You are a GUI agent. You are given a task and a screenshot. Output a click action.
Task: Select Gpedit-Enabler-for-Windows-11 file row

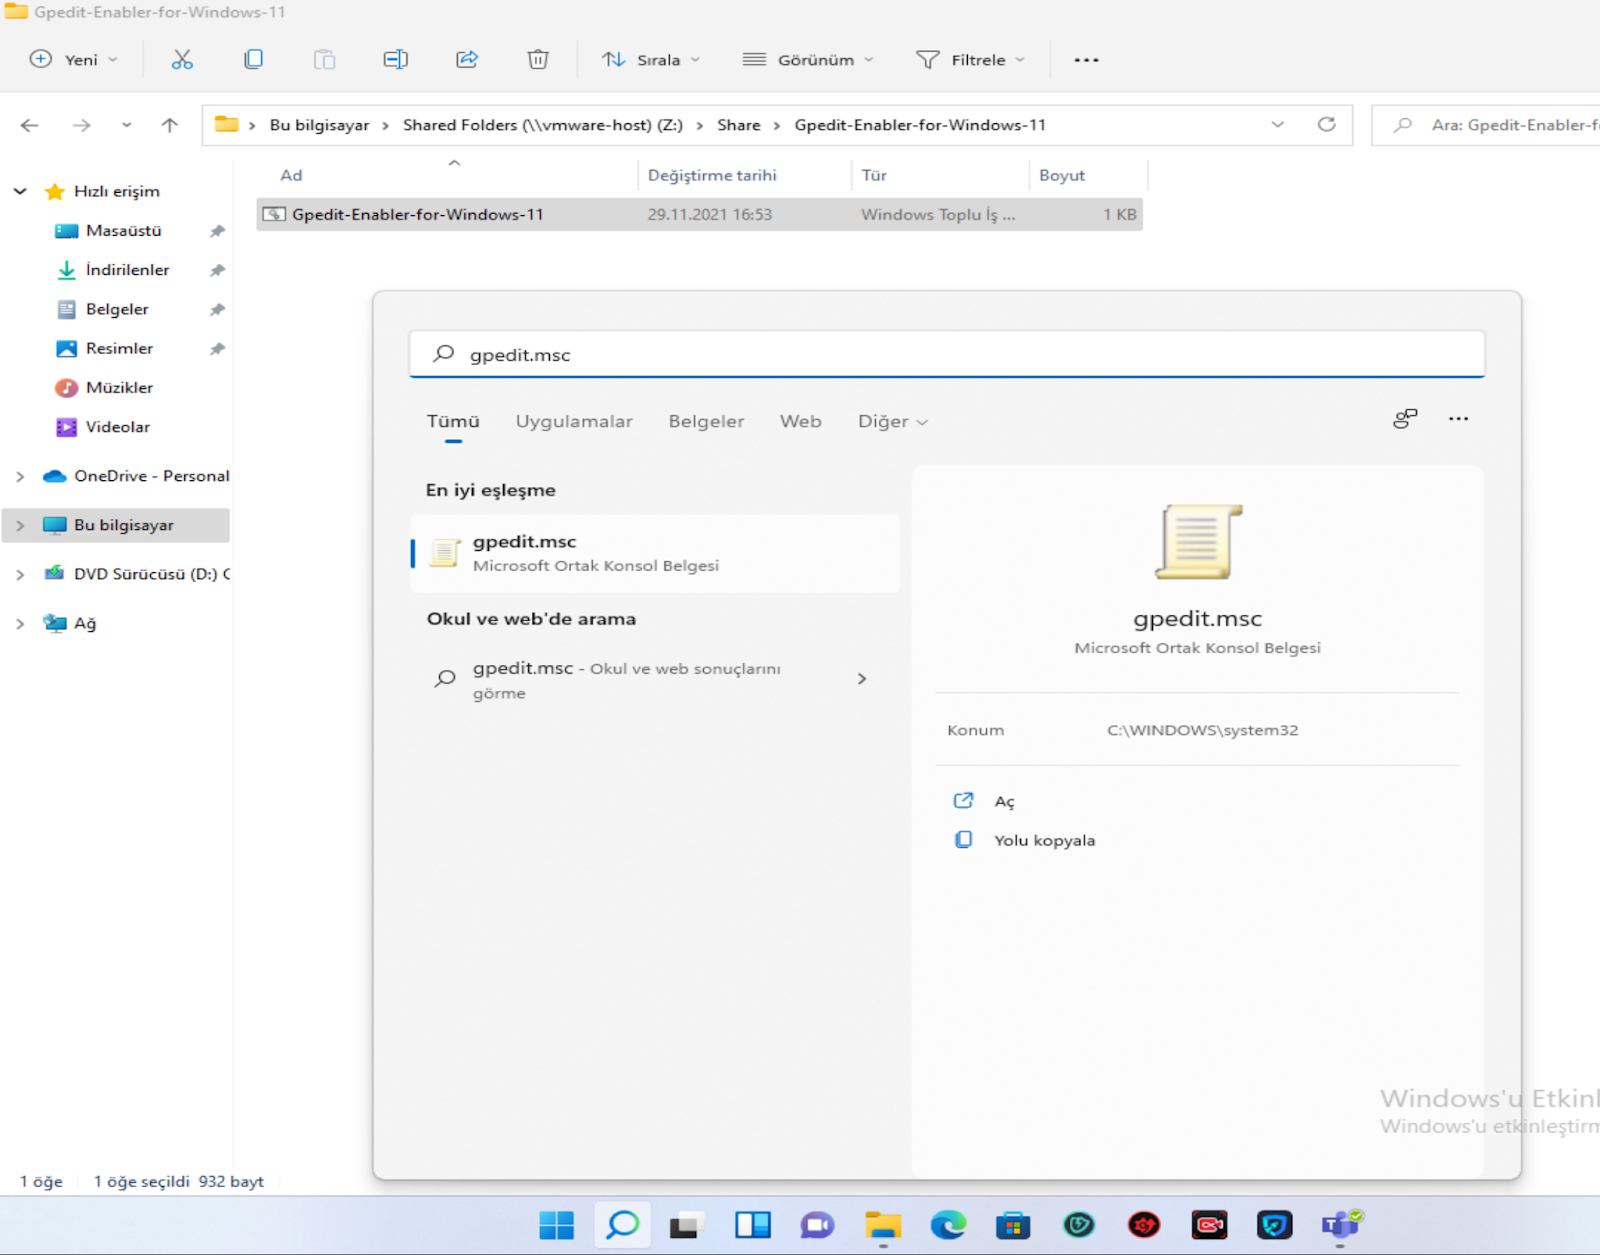click(x=699, y=214)
